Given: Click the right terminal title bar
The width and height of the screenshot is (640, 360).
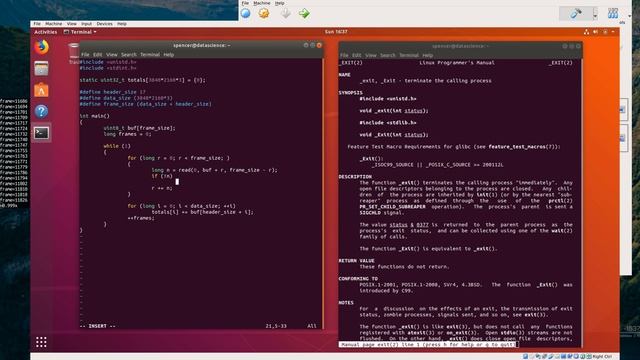Looking at the screenshot, I should point(460,46).
